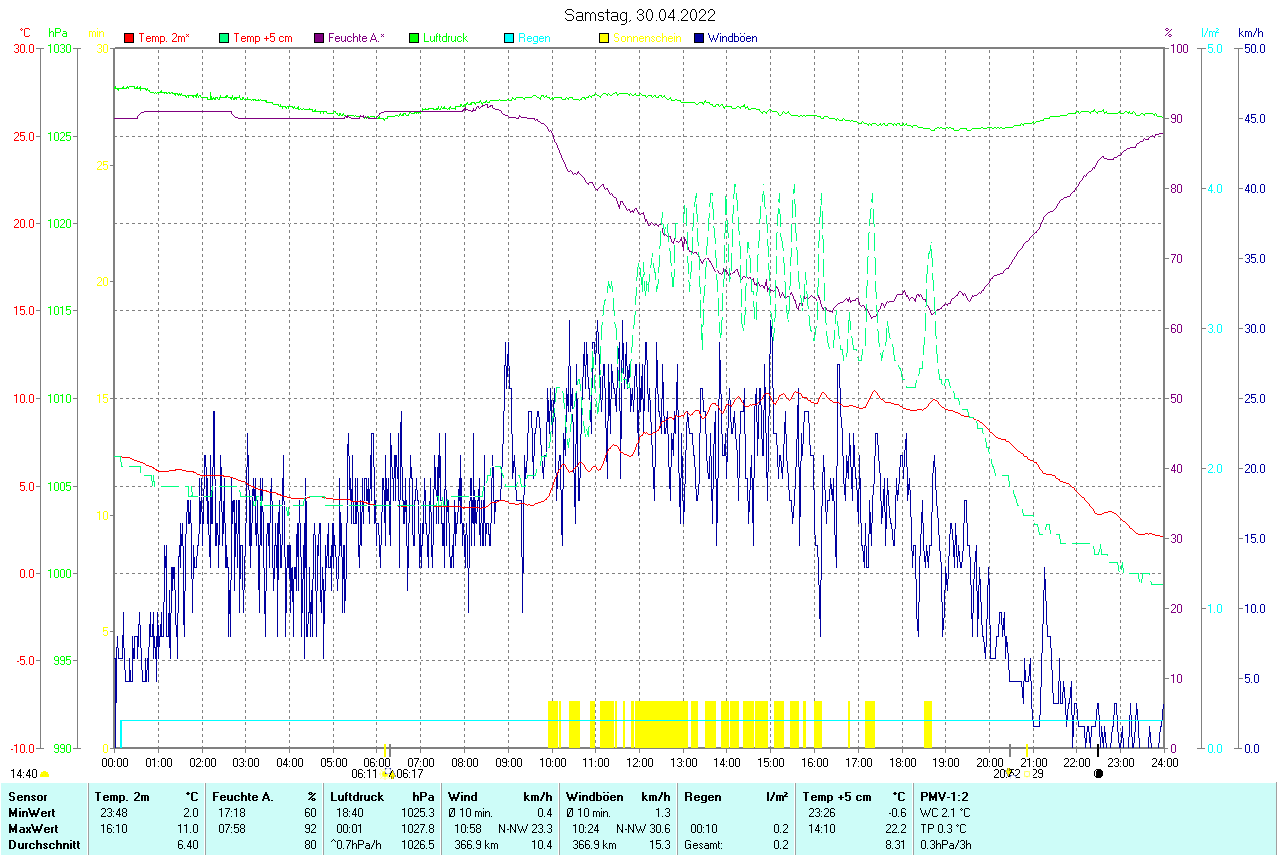The width and height of the screenshot is (1277, 855).
Task: Click the humidity minimum time 17:18
Action: (230, 813)
